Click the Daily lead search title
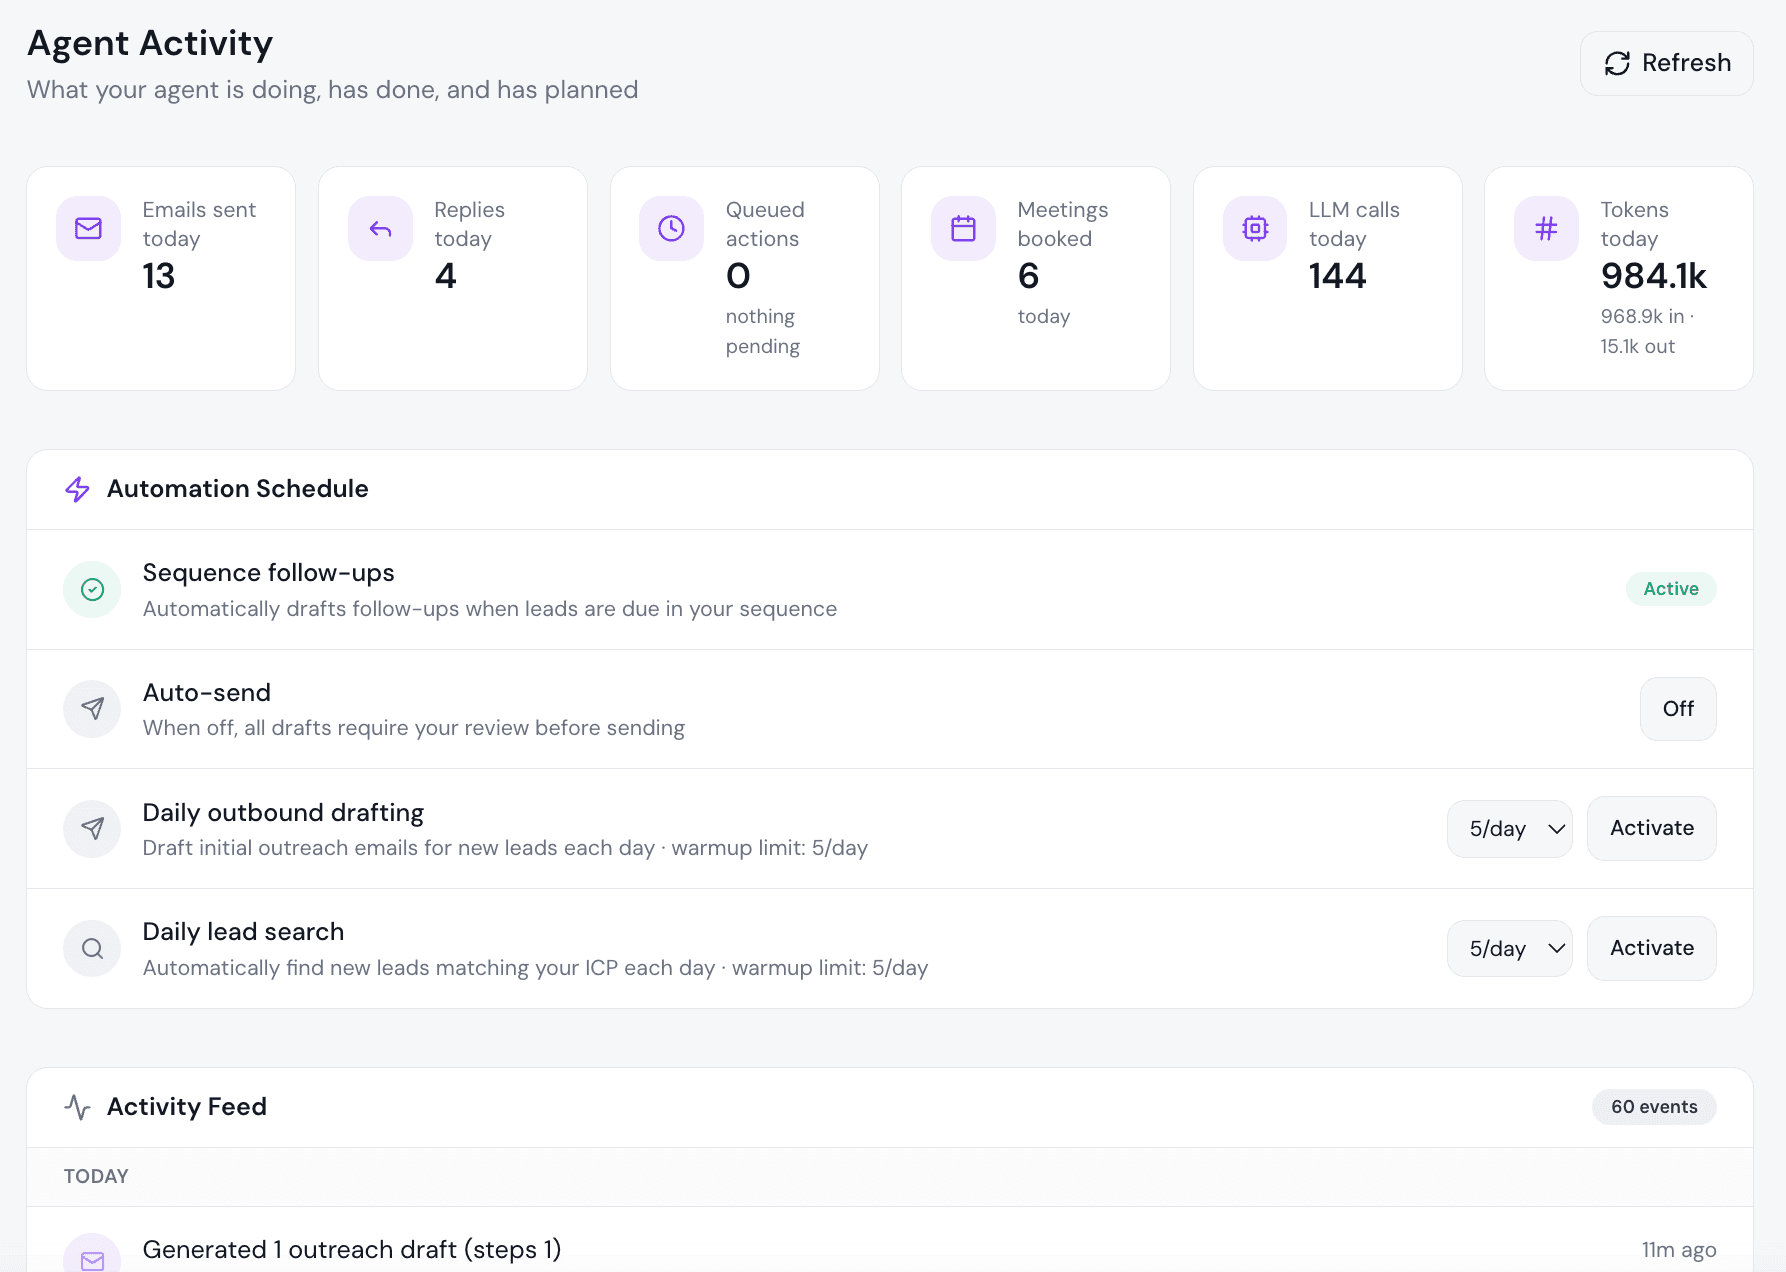 click(244, 932)
